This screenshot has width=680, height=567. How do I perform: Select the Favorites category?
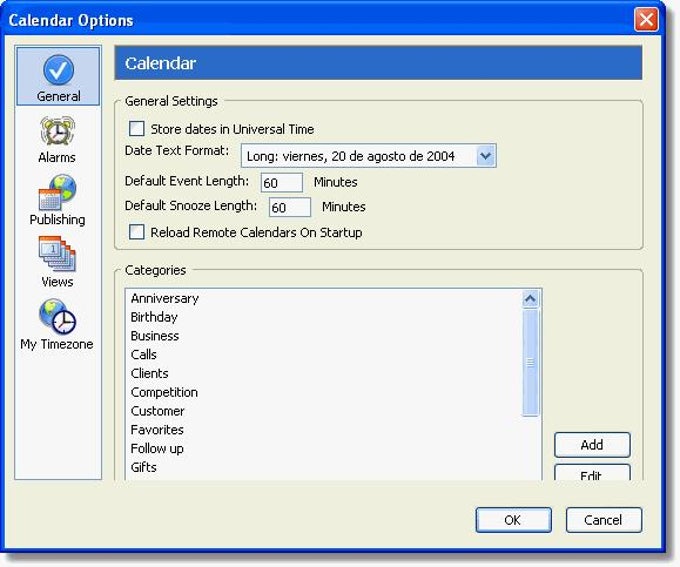coord(157,429)
